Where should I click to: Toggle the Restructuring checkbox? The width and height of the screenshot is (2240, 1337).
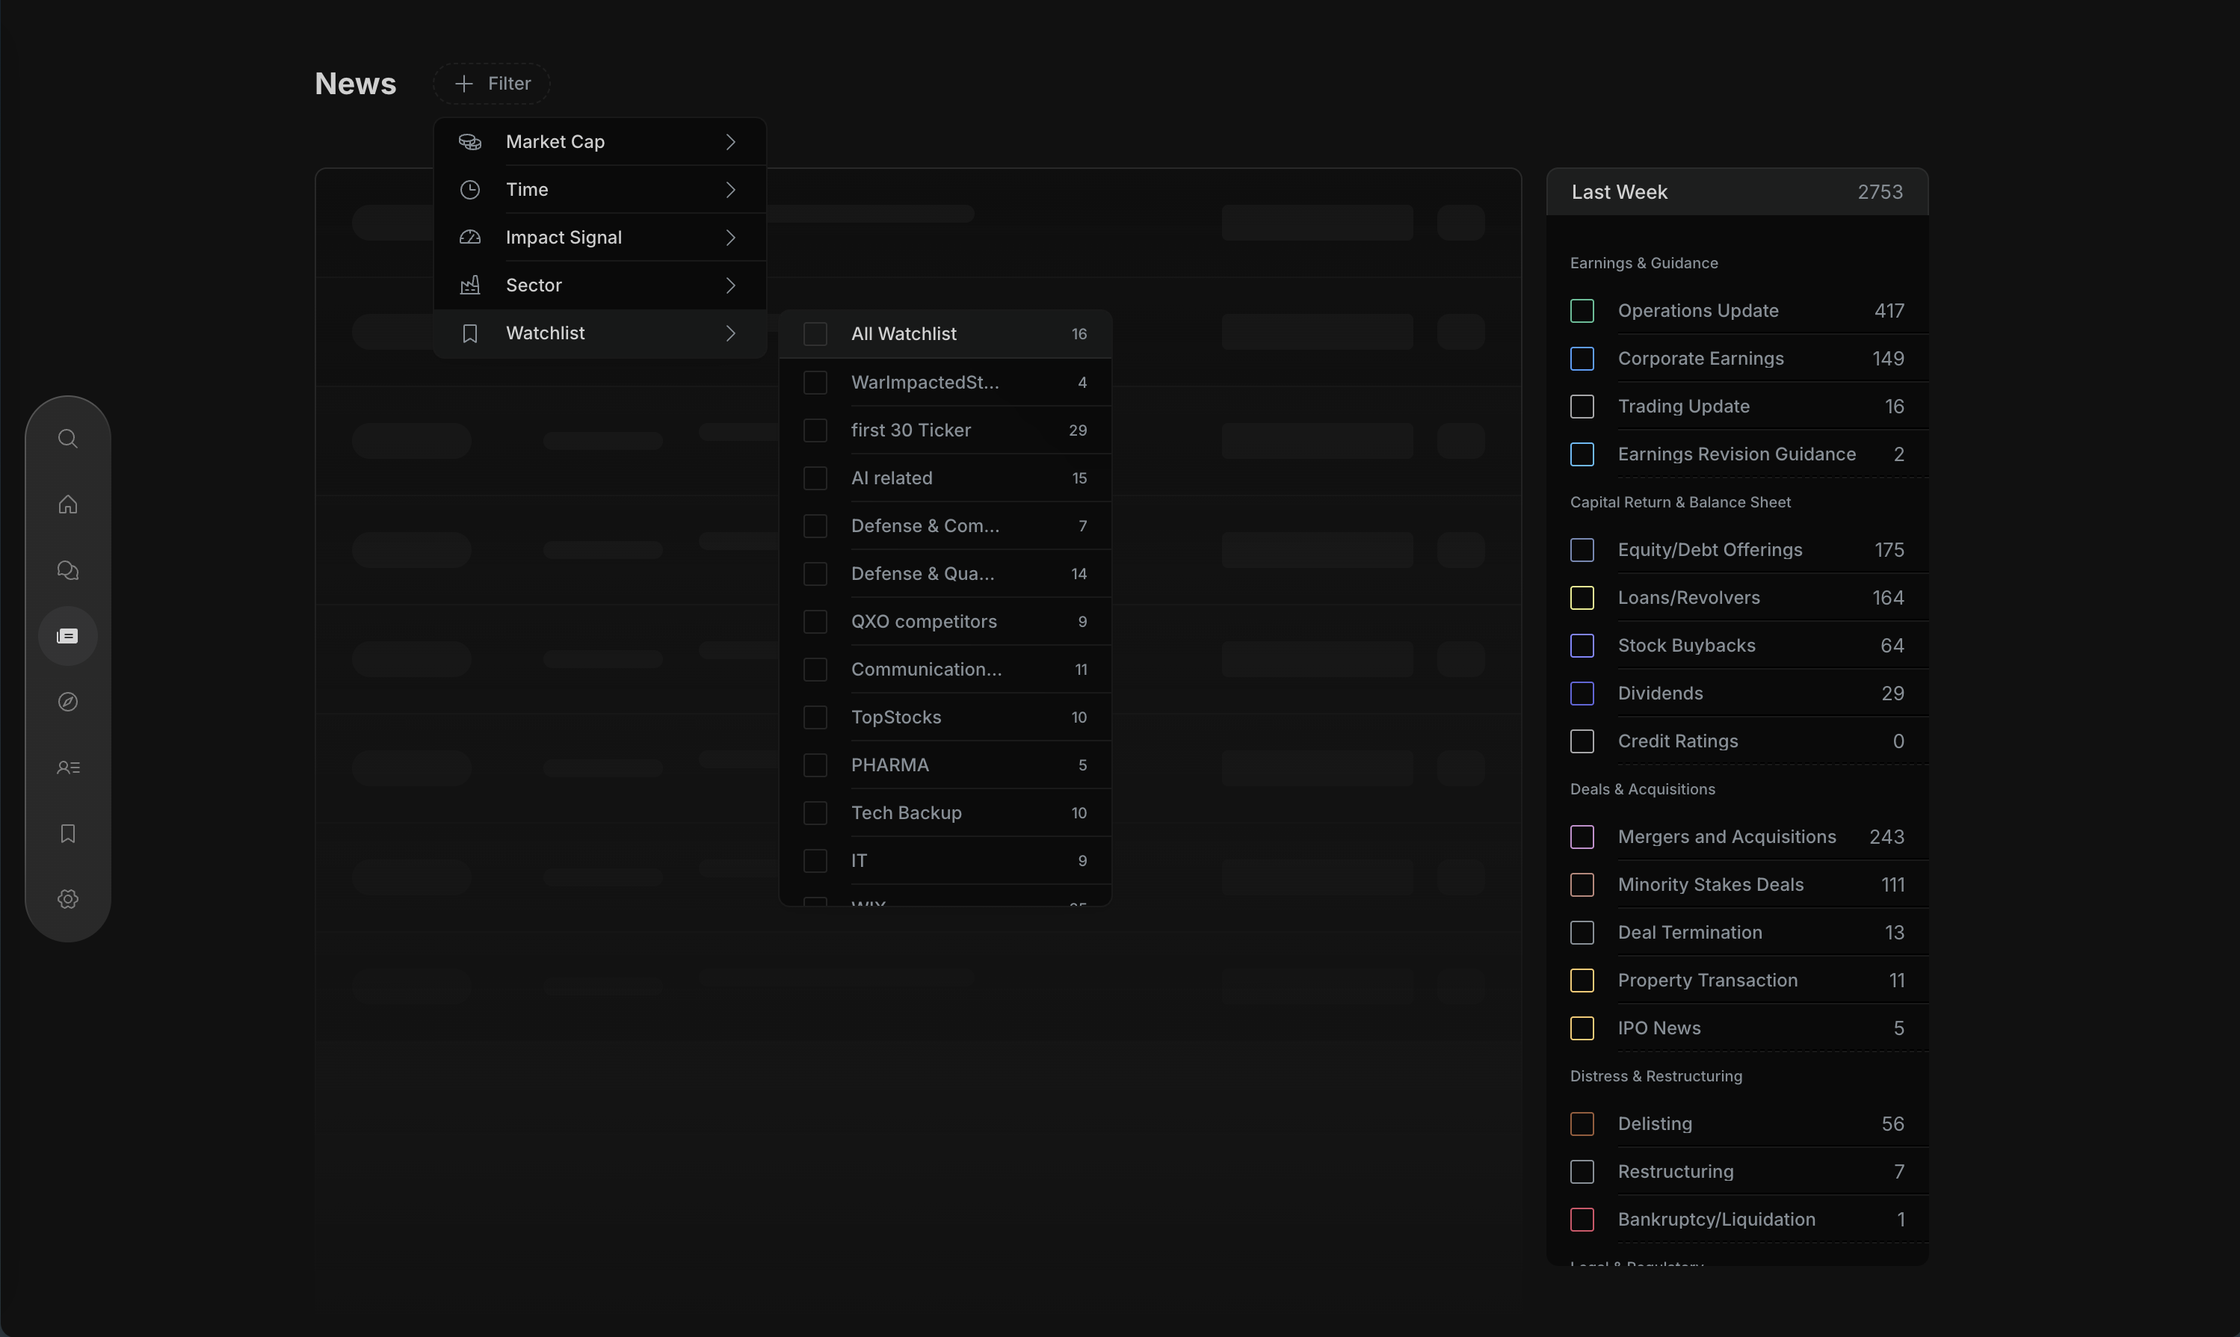[x=1582, y=1171]
